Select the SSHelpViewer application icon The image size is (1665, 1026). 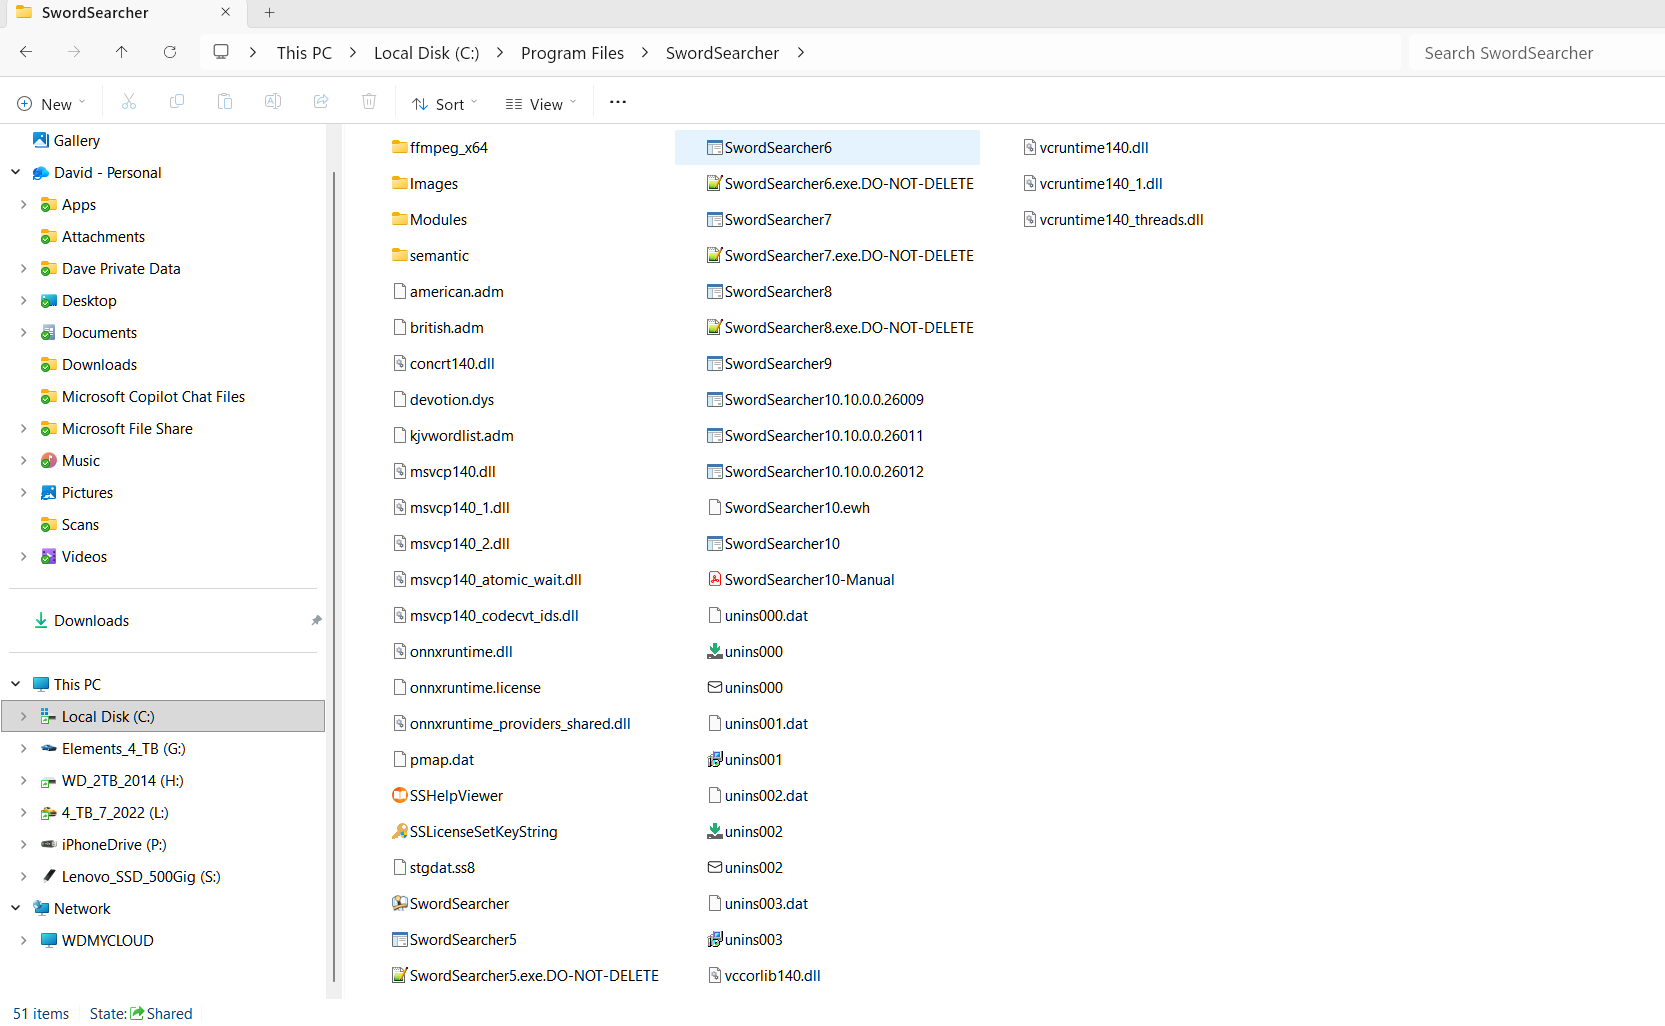pyautogui.click(x=400, y=795)
